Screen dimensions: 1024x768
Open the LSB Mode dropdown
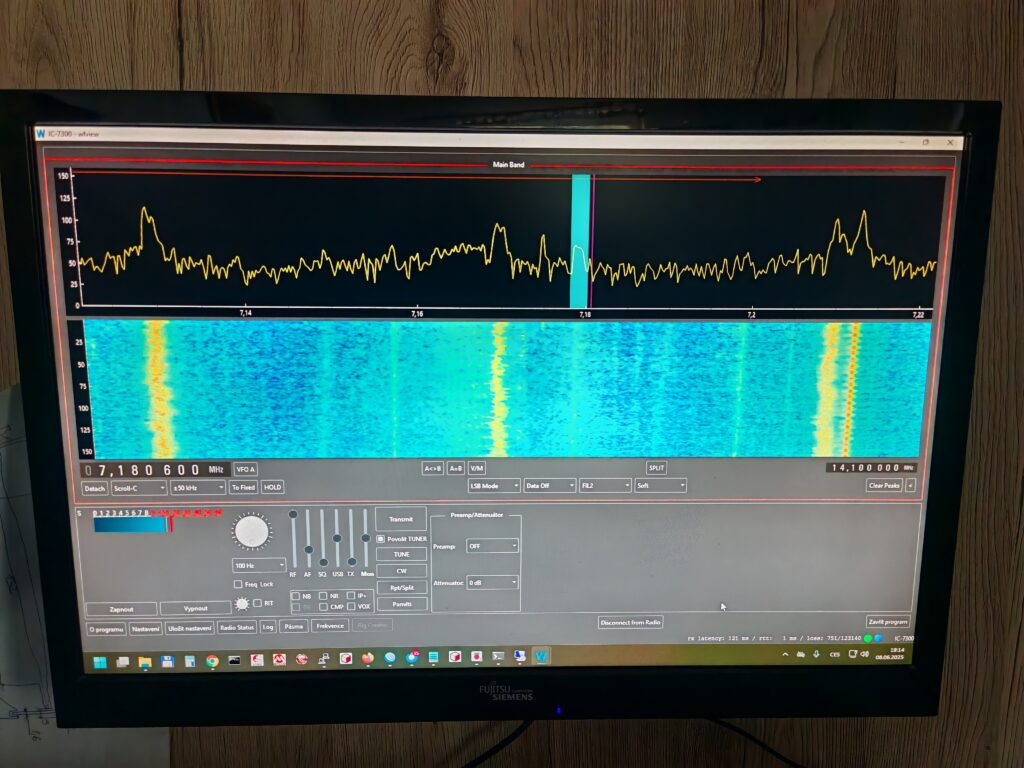tap(493, 485)
